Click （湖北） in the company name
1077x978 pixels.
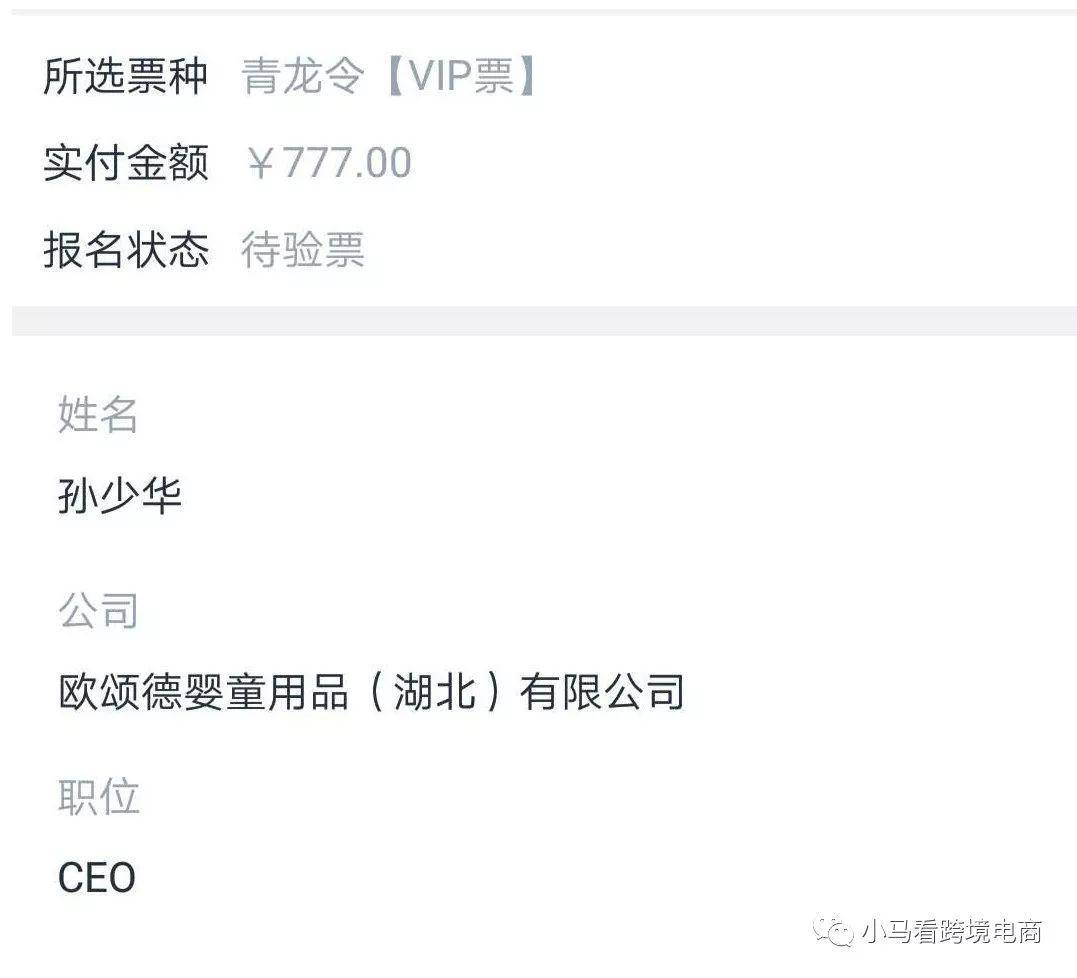pos(435,692)
